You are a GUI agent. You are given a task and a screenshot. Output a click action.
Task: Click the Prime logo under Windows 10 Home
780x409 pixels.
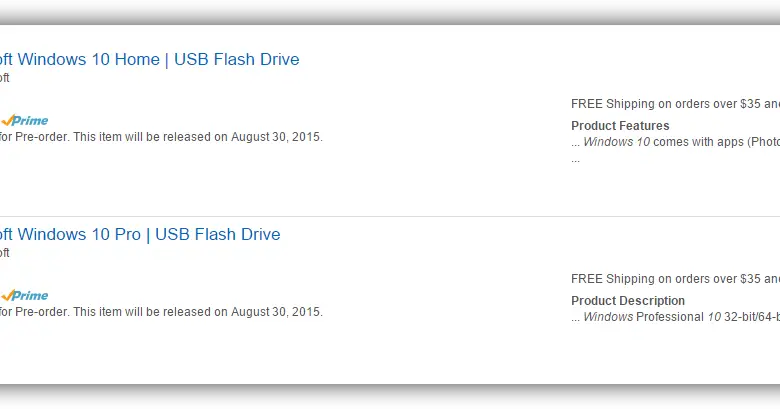pyautogui.click(x=24, y=120)
